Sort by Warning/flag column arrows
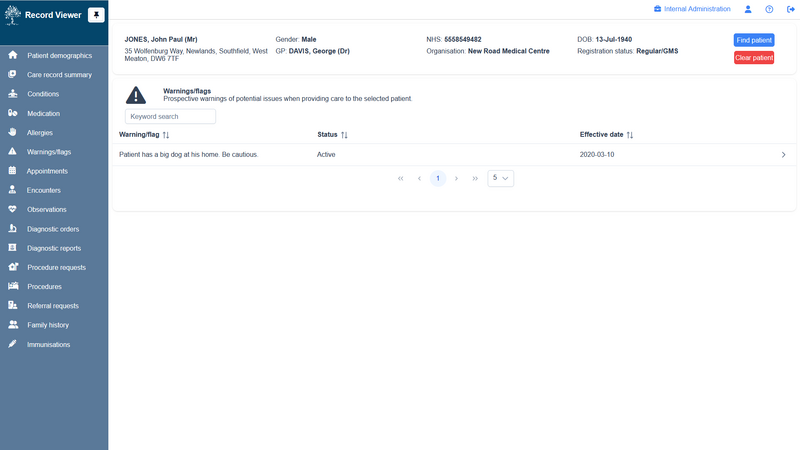This screenshot has height=450, width=800. pos(166,135)
